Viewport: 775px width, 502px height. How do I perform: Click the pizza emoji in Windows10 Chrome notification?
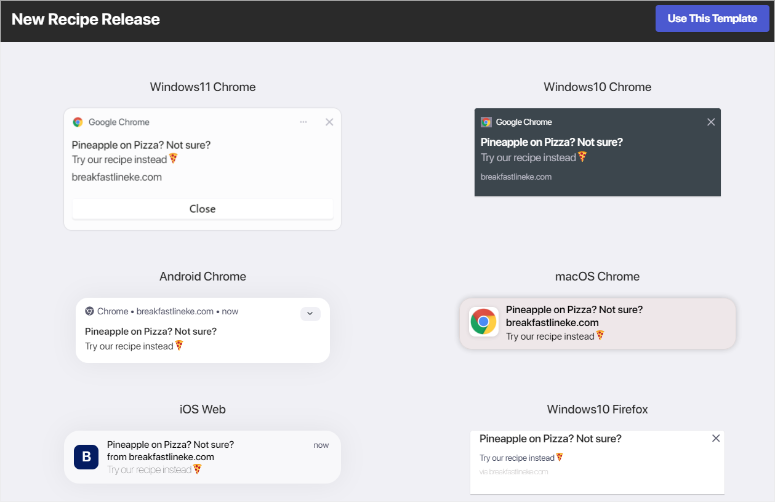(x=582, y=157)
